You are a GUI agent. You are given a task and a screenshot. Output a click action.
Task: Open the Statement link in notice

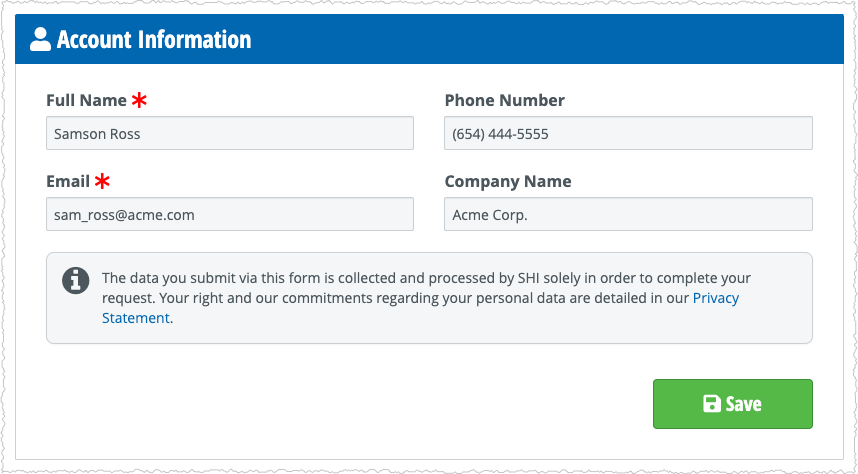point(136,318)
